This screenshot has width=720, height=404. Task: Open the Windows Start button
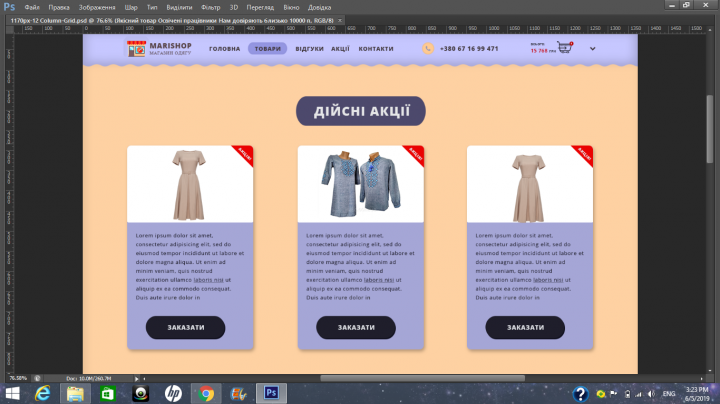point(12,393)
